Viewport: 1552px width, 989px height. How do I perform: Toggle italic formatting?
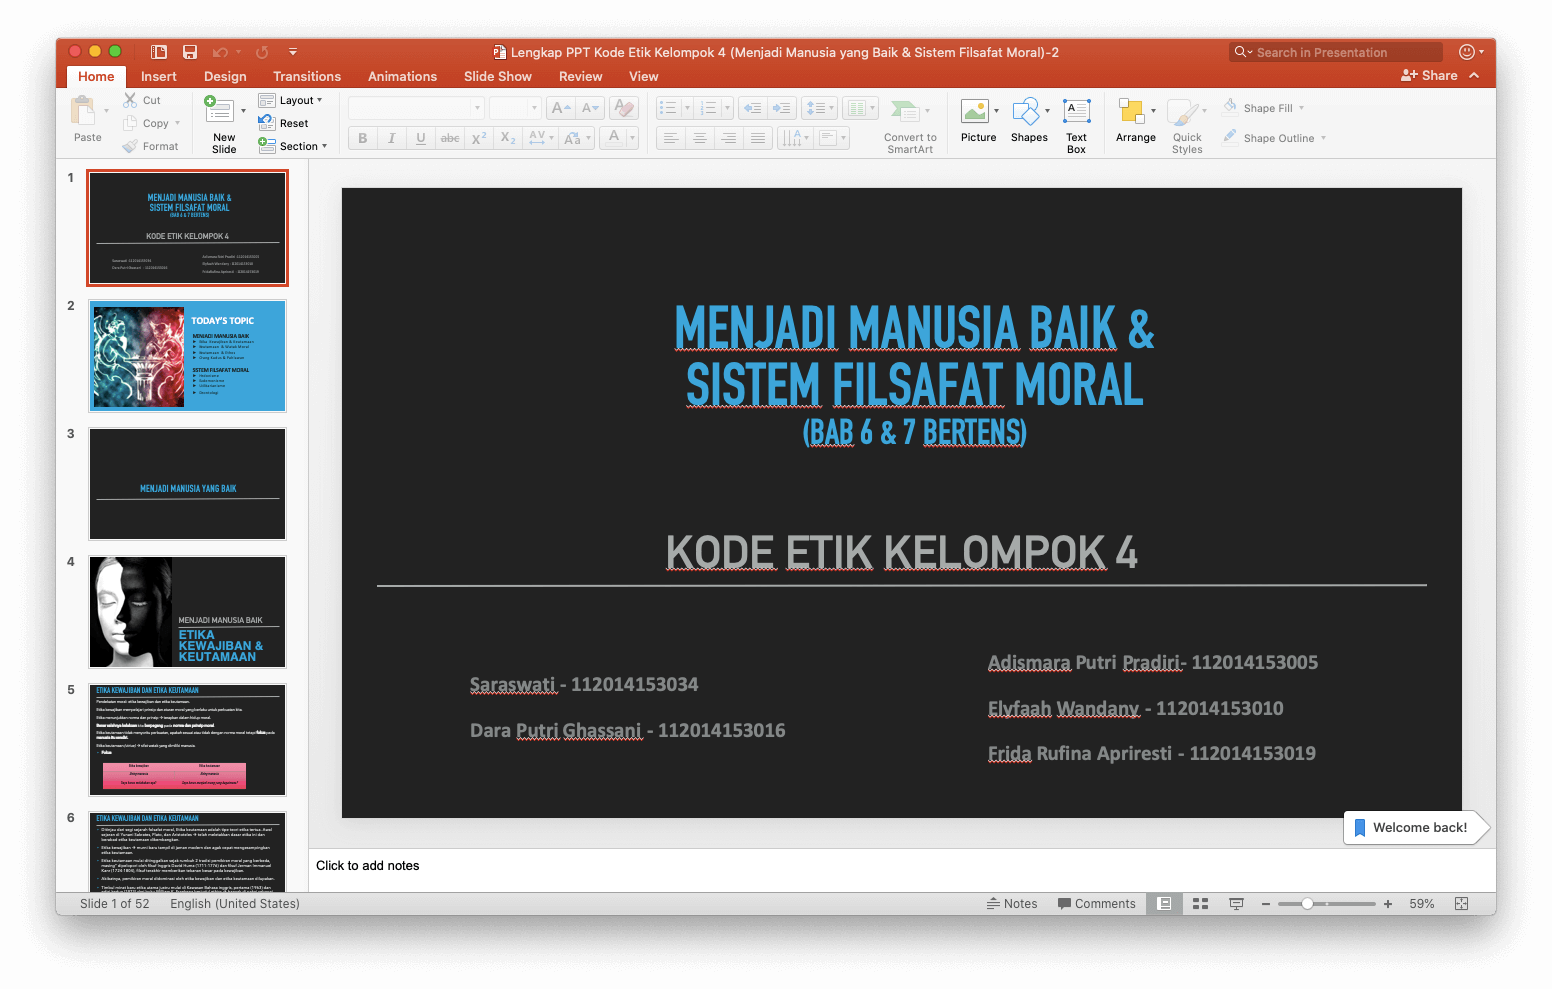coord(392,138)
